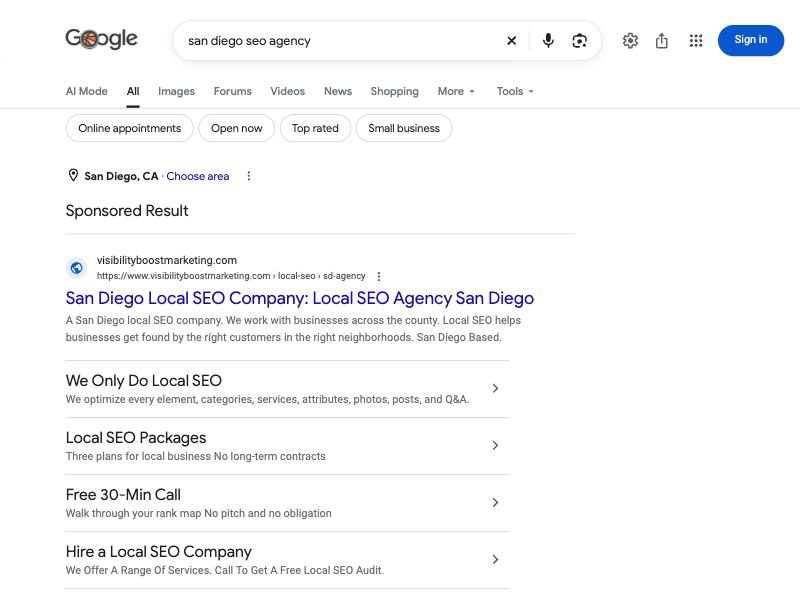Open the Forums tab
The height and width of the screenshot is (600, 800).
click(x=233, y=91)
